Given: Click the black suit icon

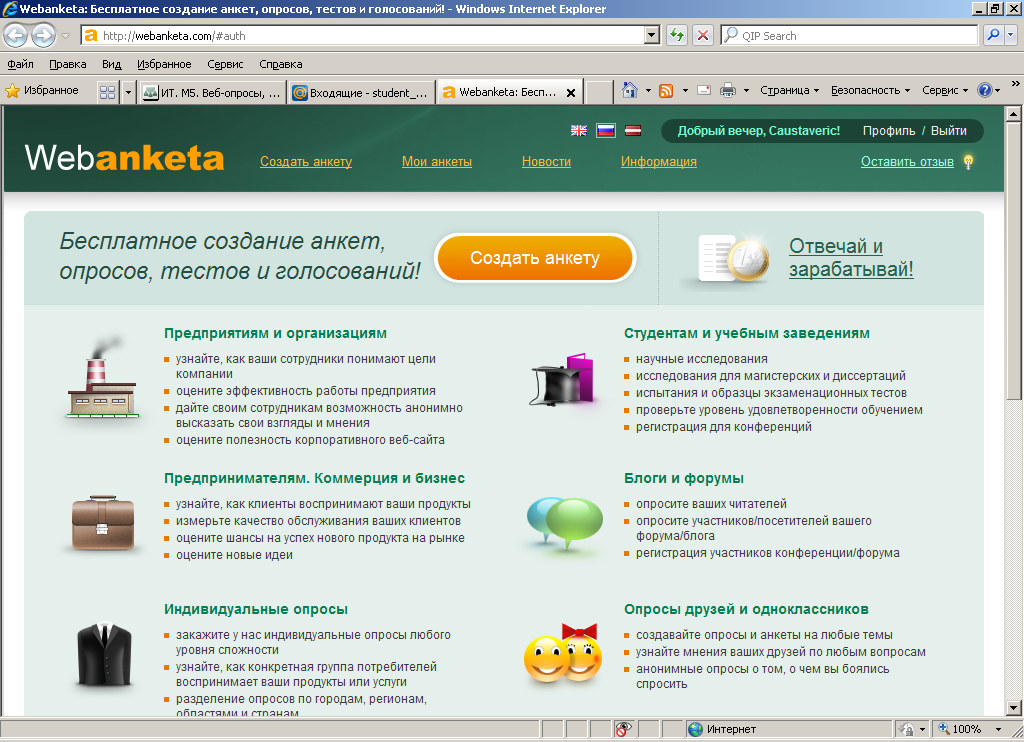Looking at the screenshot, I should pyautogui.click(x=104, y=654).
